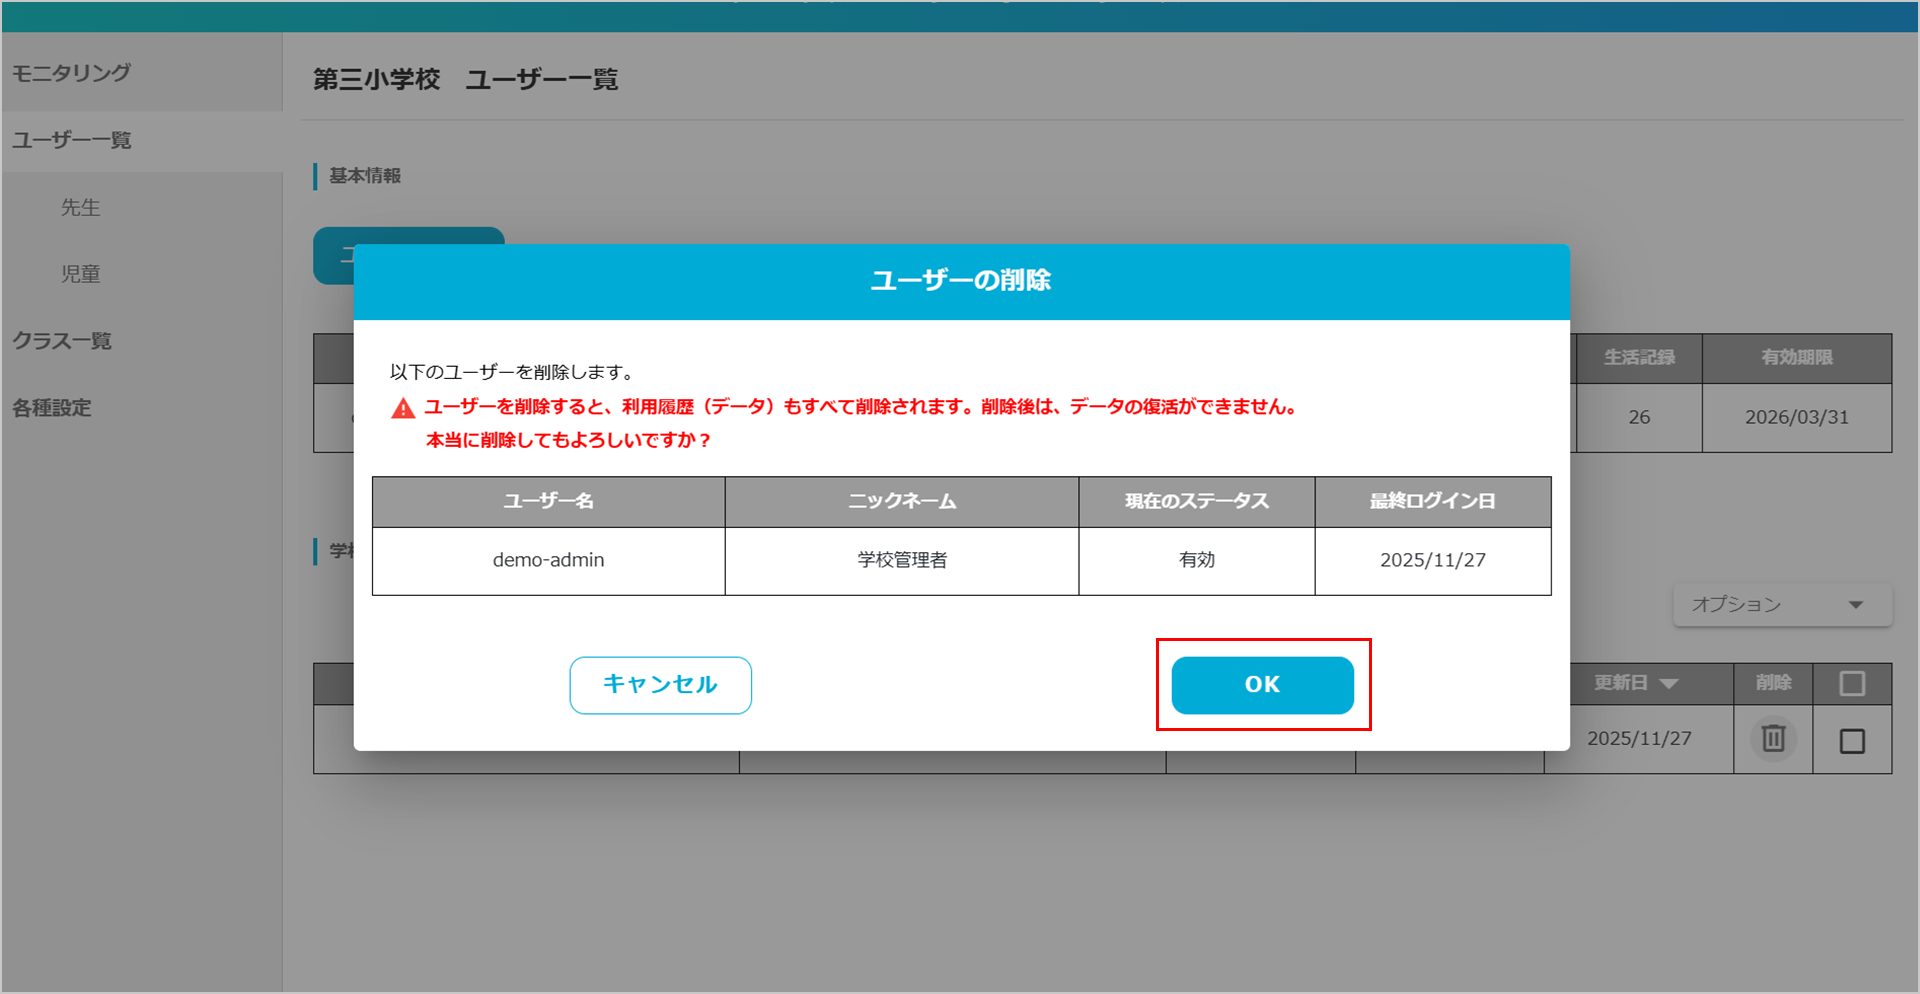
Task: Click the ユーザーの削除 dialog title bar
Action: pyautogui.click(x=961, y=281)
